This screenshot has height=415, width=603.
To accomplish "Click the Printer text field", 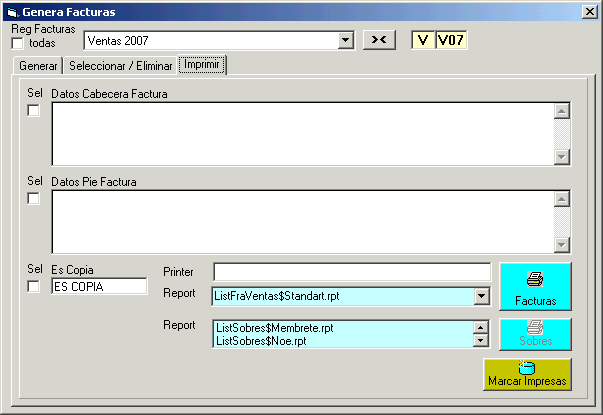I will coord(351,272).
